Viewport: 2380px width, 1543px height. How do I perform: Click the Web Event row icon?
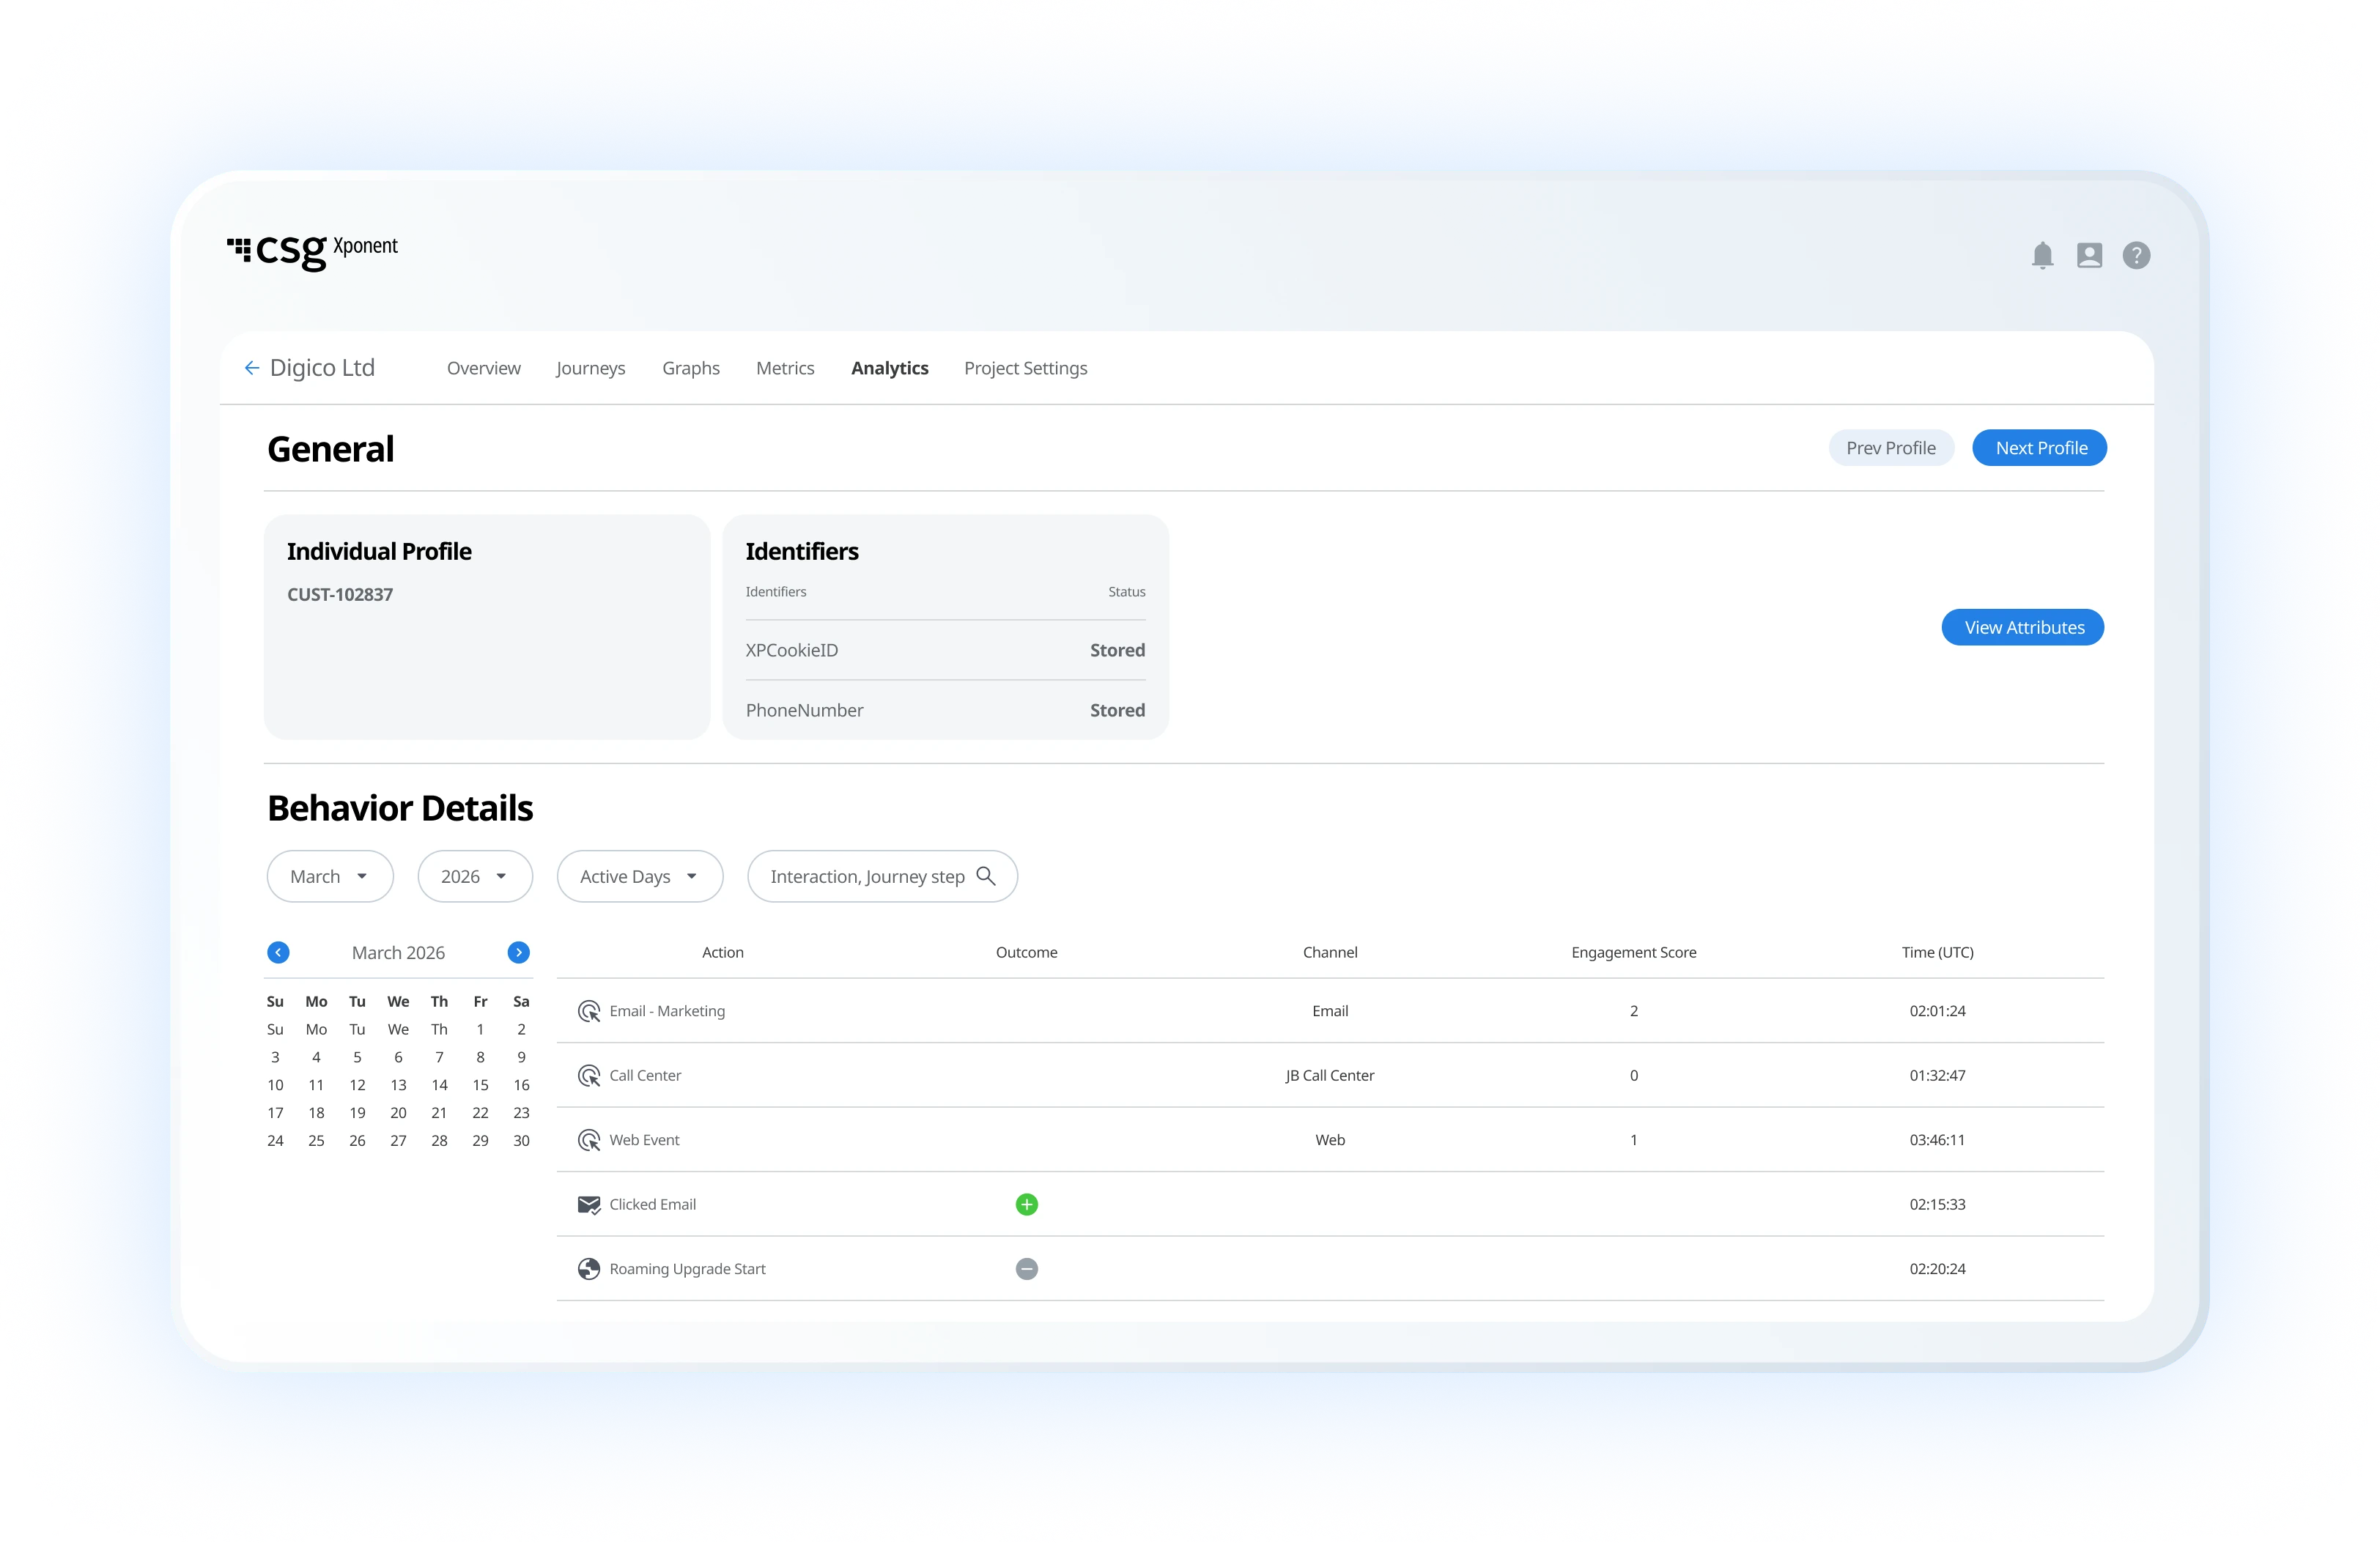pos(589,1140)
